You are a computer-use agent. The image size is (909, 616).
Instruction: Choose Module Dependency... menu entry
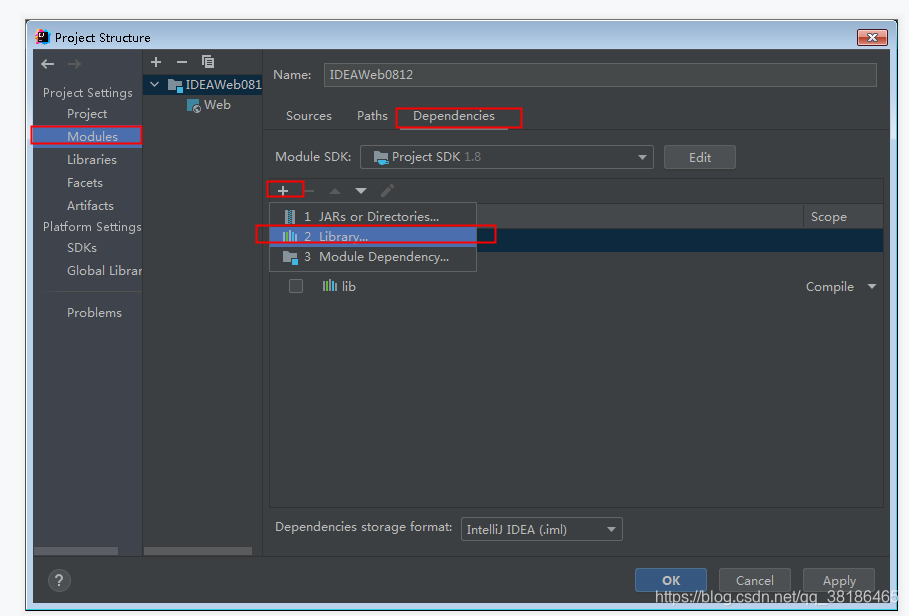(x=373, y=257)
